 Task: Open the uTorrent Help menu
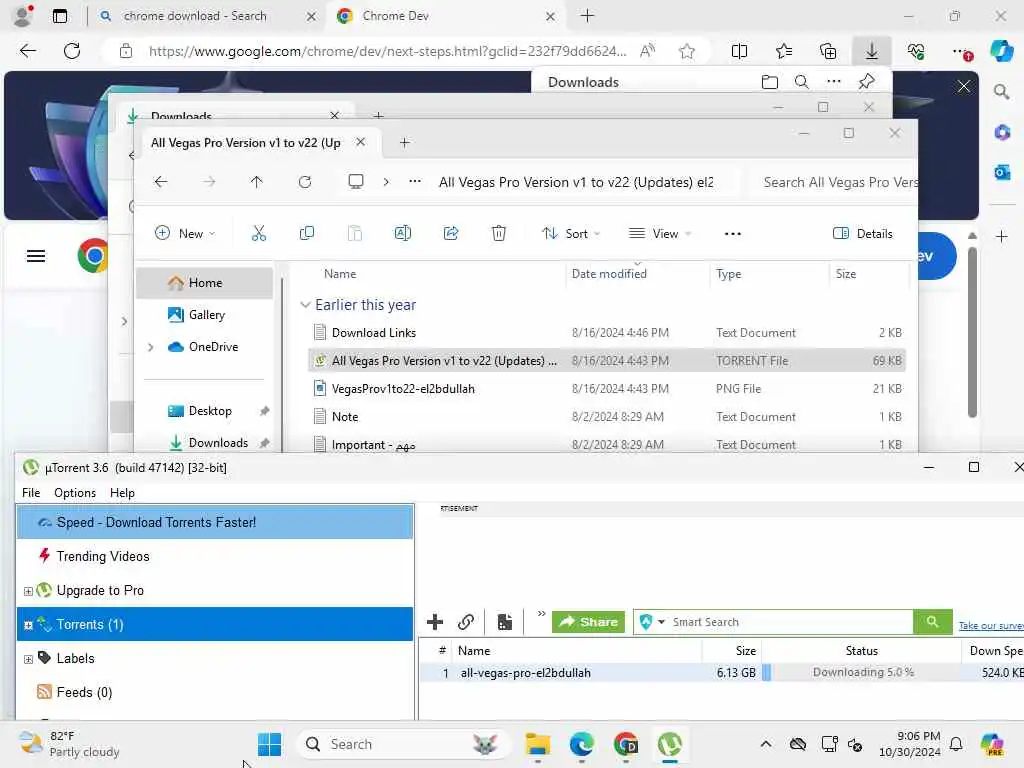pos(122,492)
